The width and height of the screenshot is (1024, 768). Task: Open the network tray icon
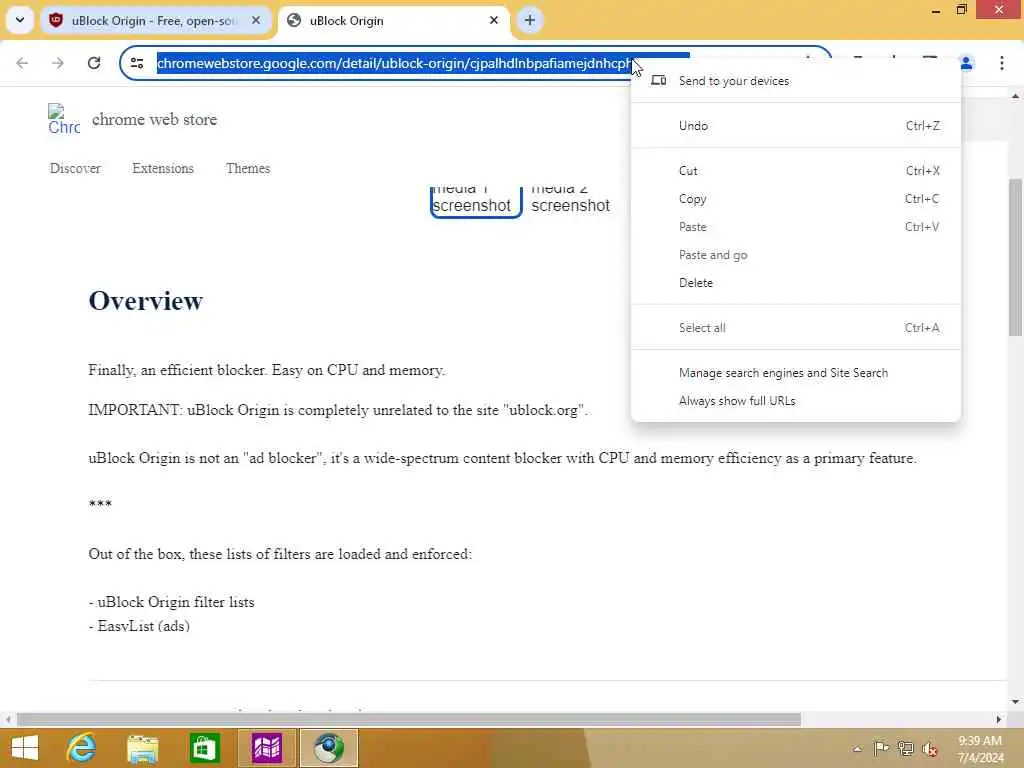[905, 748]
